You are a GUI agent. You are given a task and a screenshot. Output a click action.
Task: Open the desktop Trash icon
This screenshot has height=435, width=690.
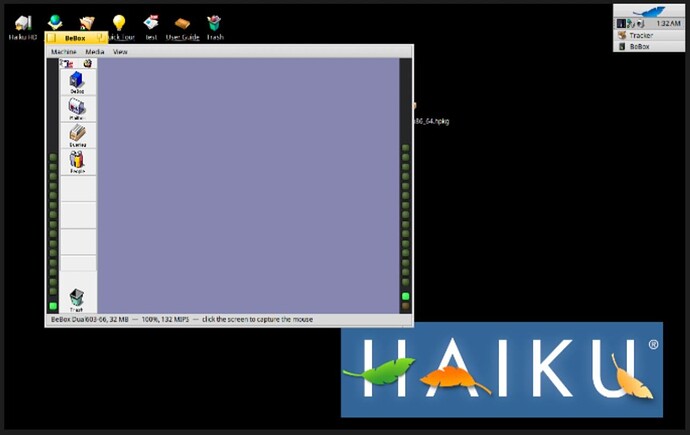tap(214, 23)
